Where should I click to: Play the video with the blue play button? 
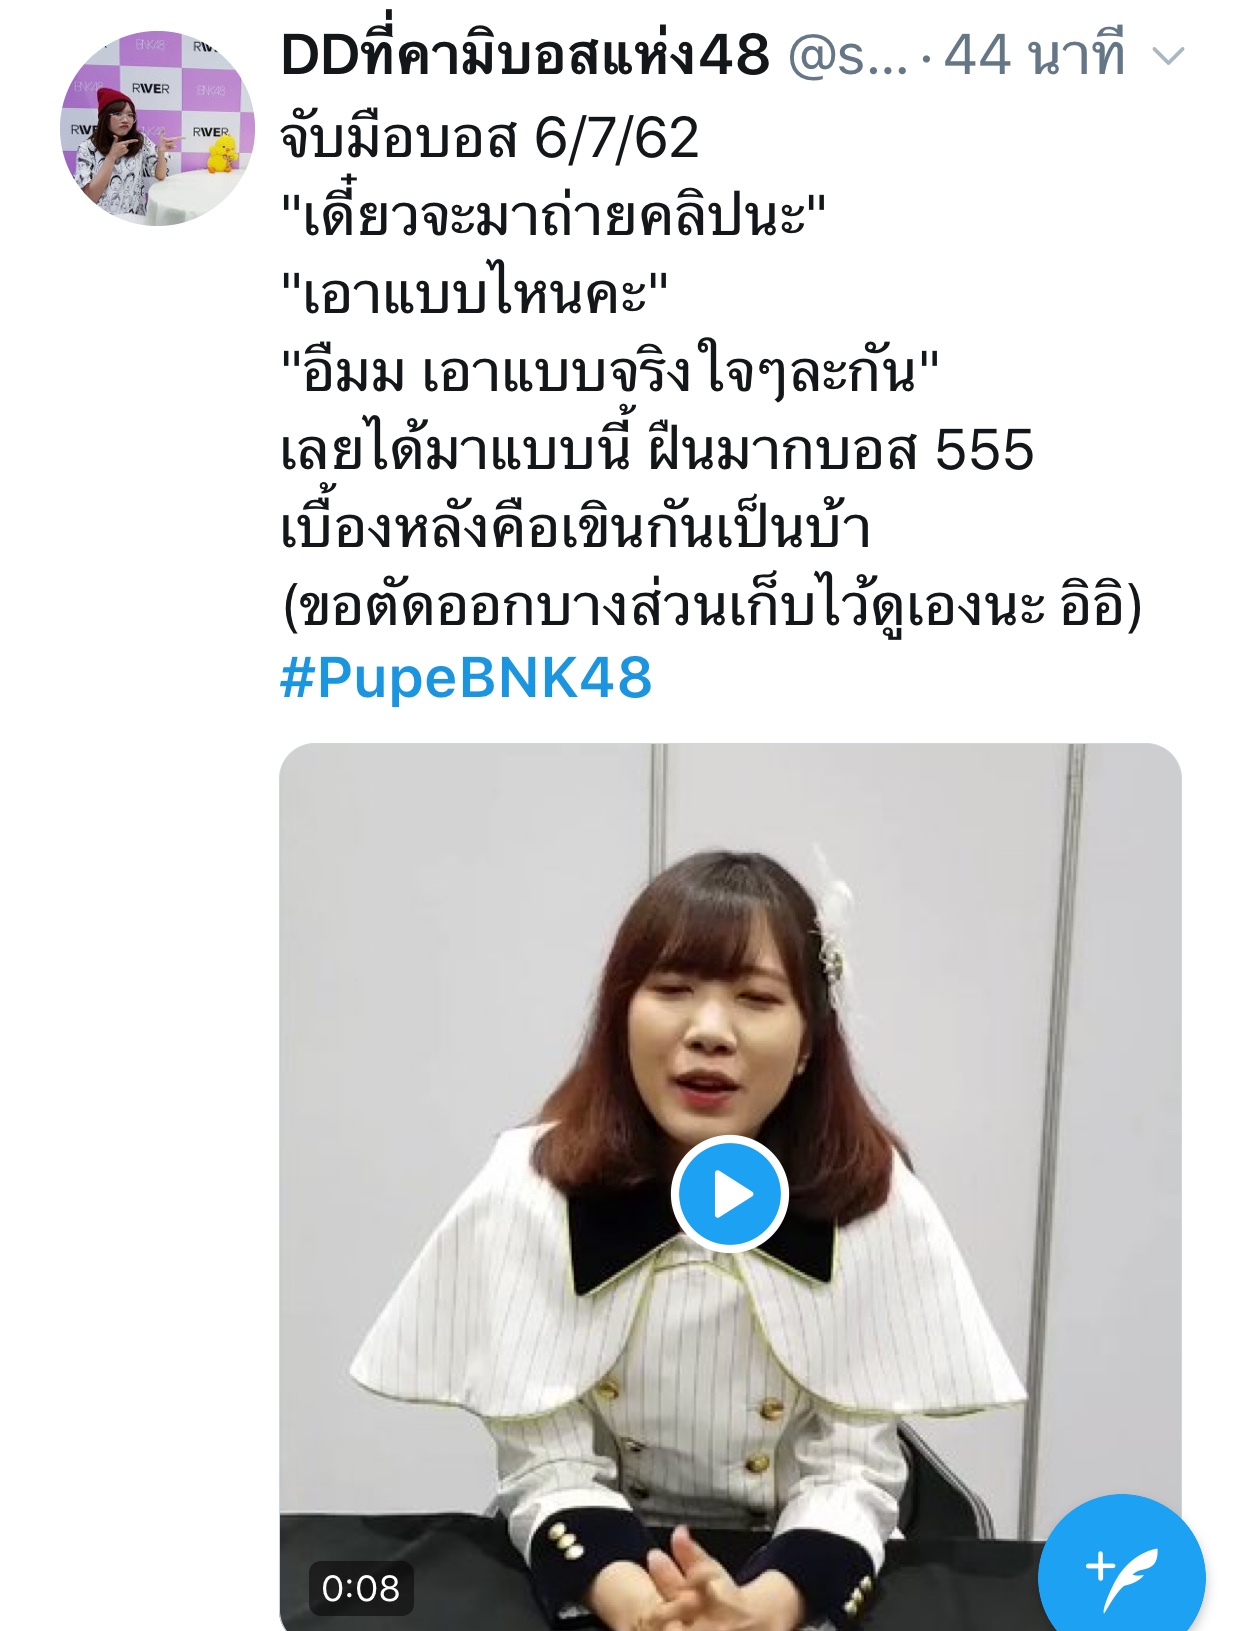click(x=730, y=1194)
